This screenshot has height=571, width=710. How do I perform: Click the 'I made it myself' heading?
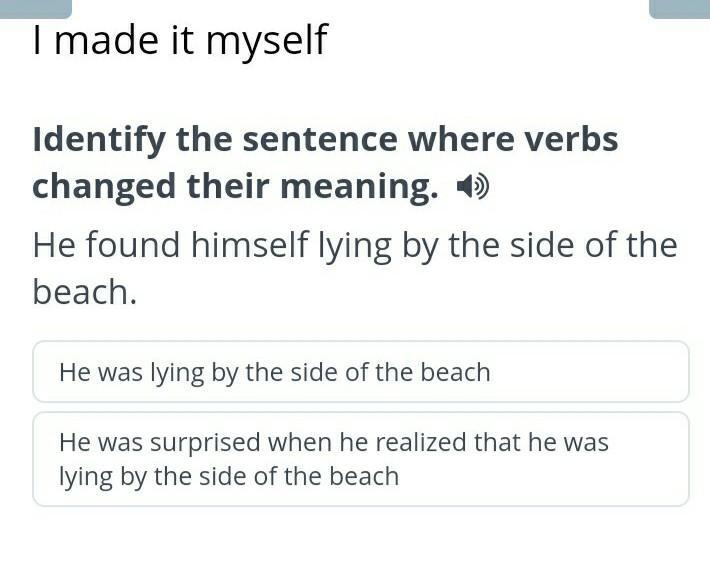click(180, 40)
